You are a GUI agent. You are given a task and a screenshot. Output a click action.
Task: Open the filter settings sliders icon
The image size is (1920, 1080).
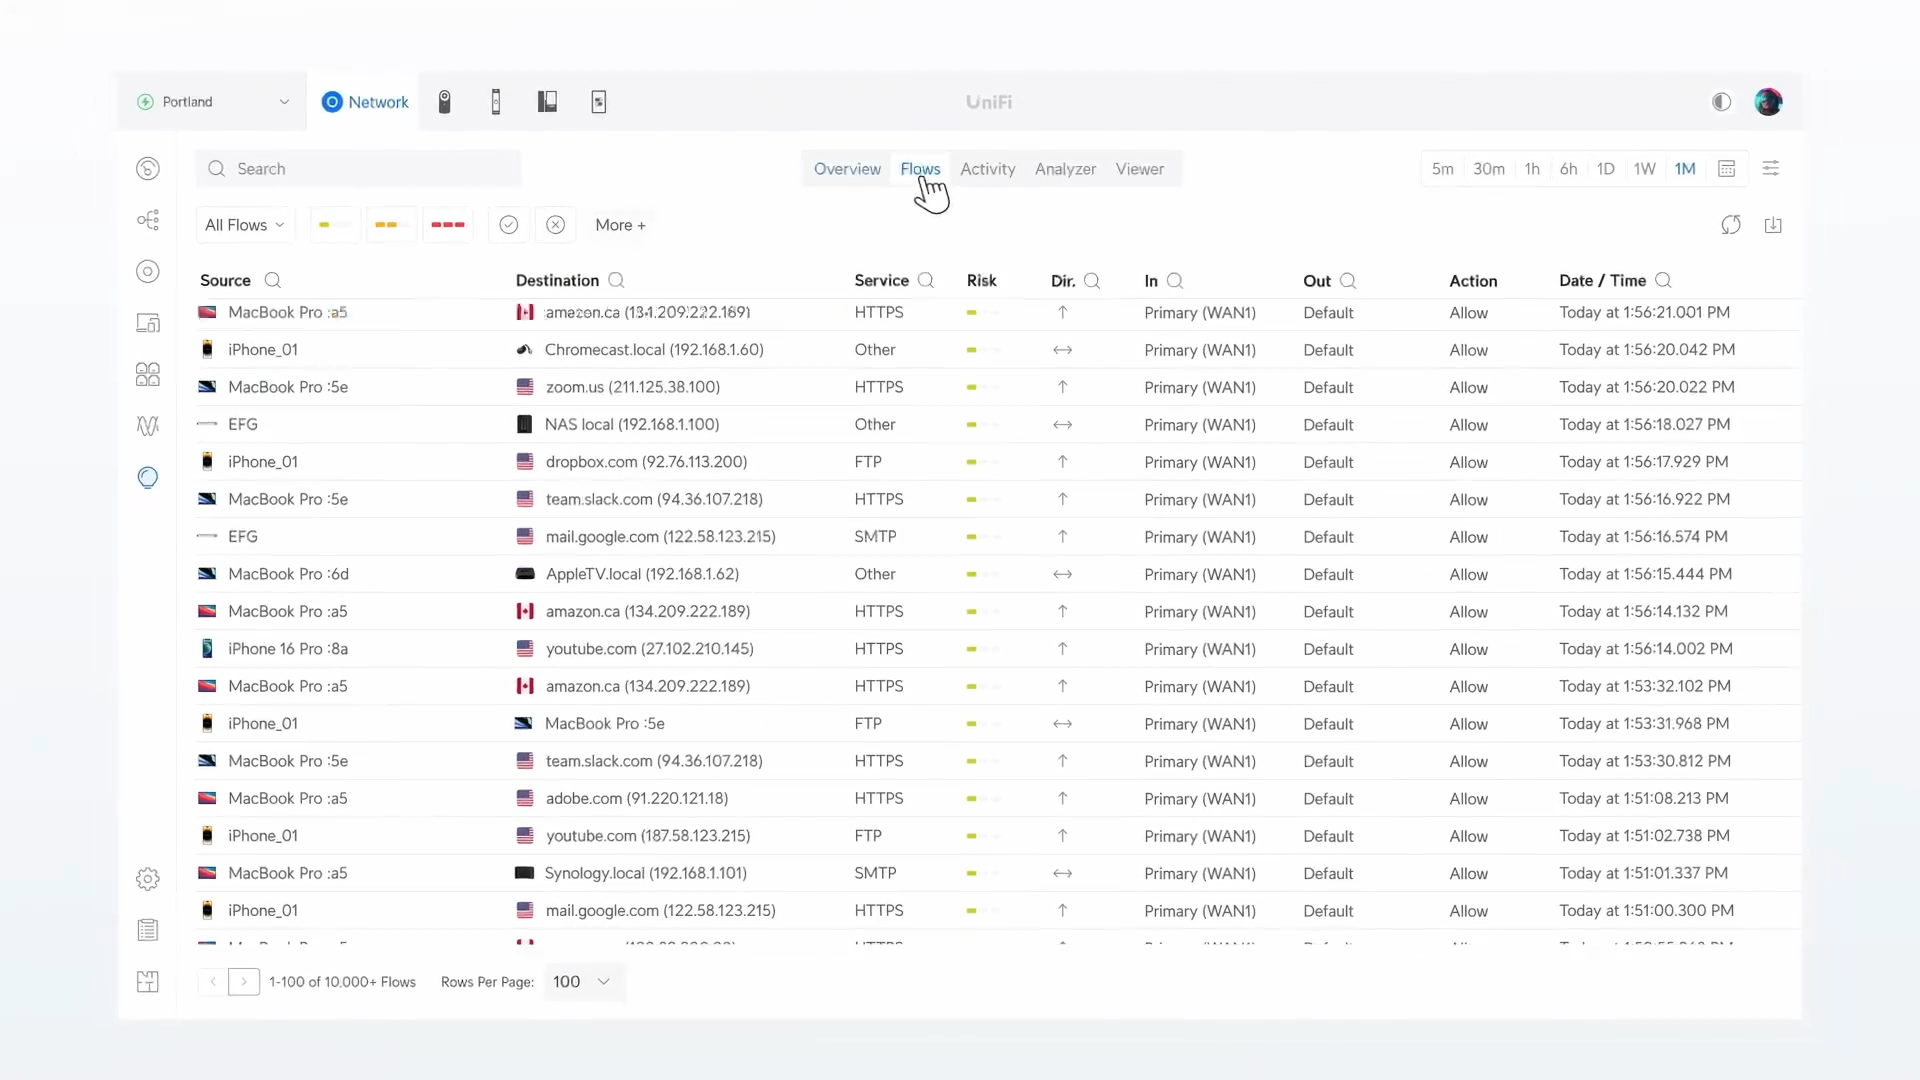[x=1770, y=169]
